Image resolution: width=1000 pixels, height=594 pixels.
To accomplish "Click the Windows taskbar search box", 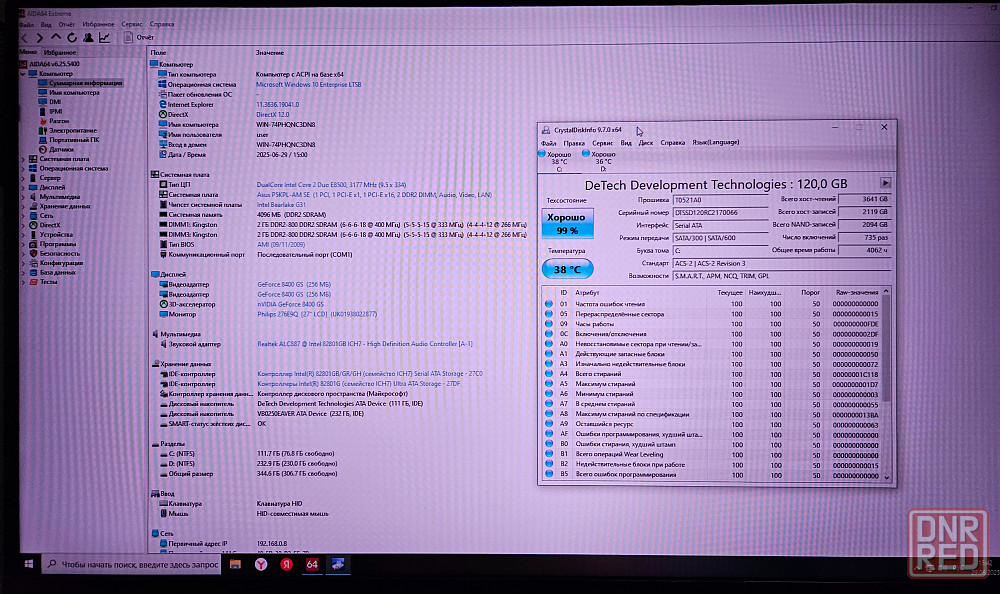I will [132, 564].
